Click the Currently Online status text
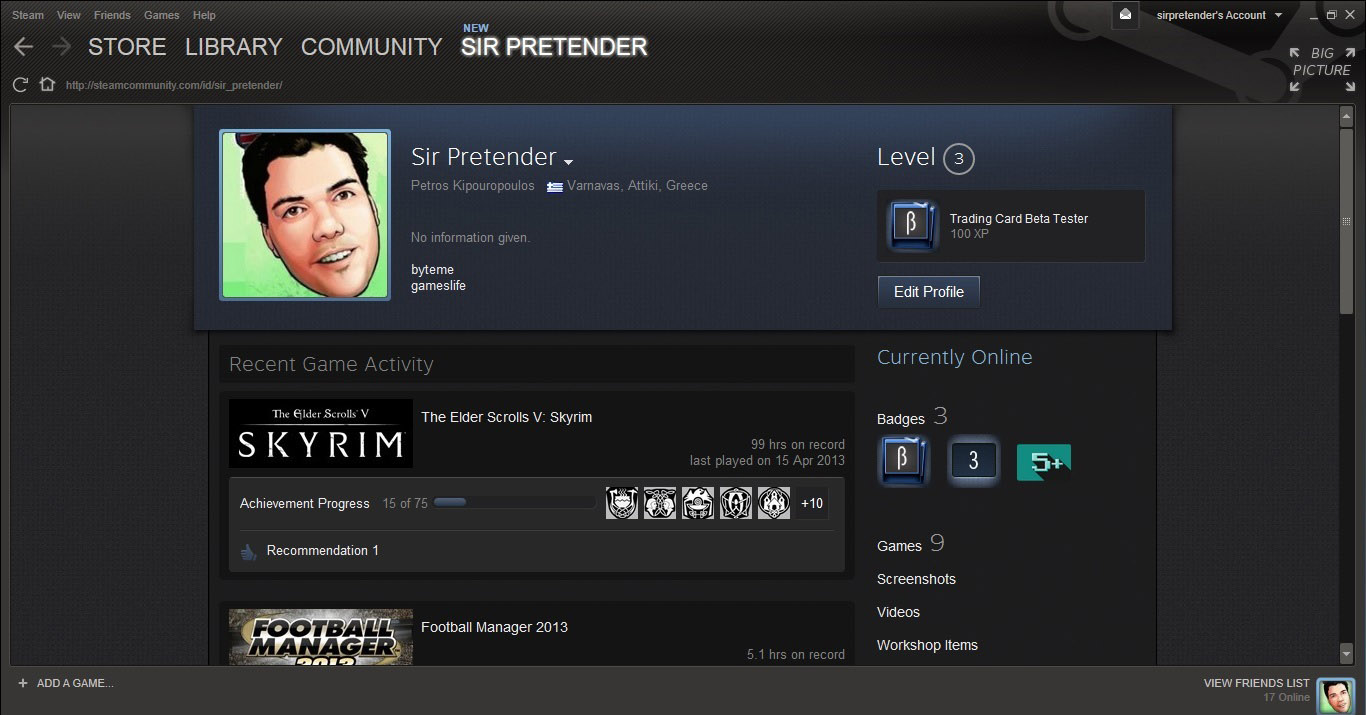 pos(954,357)
